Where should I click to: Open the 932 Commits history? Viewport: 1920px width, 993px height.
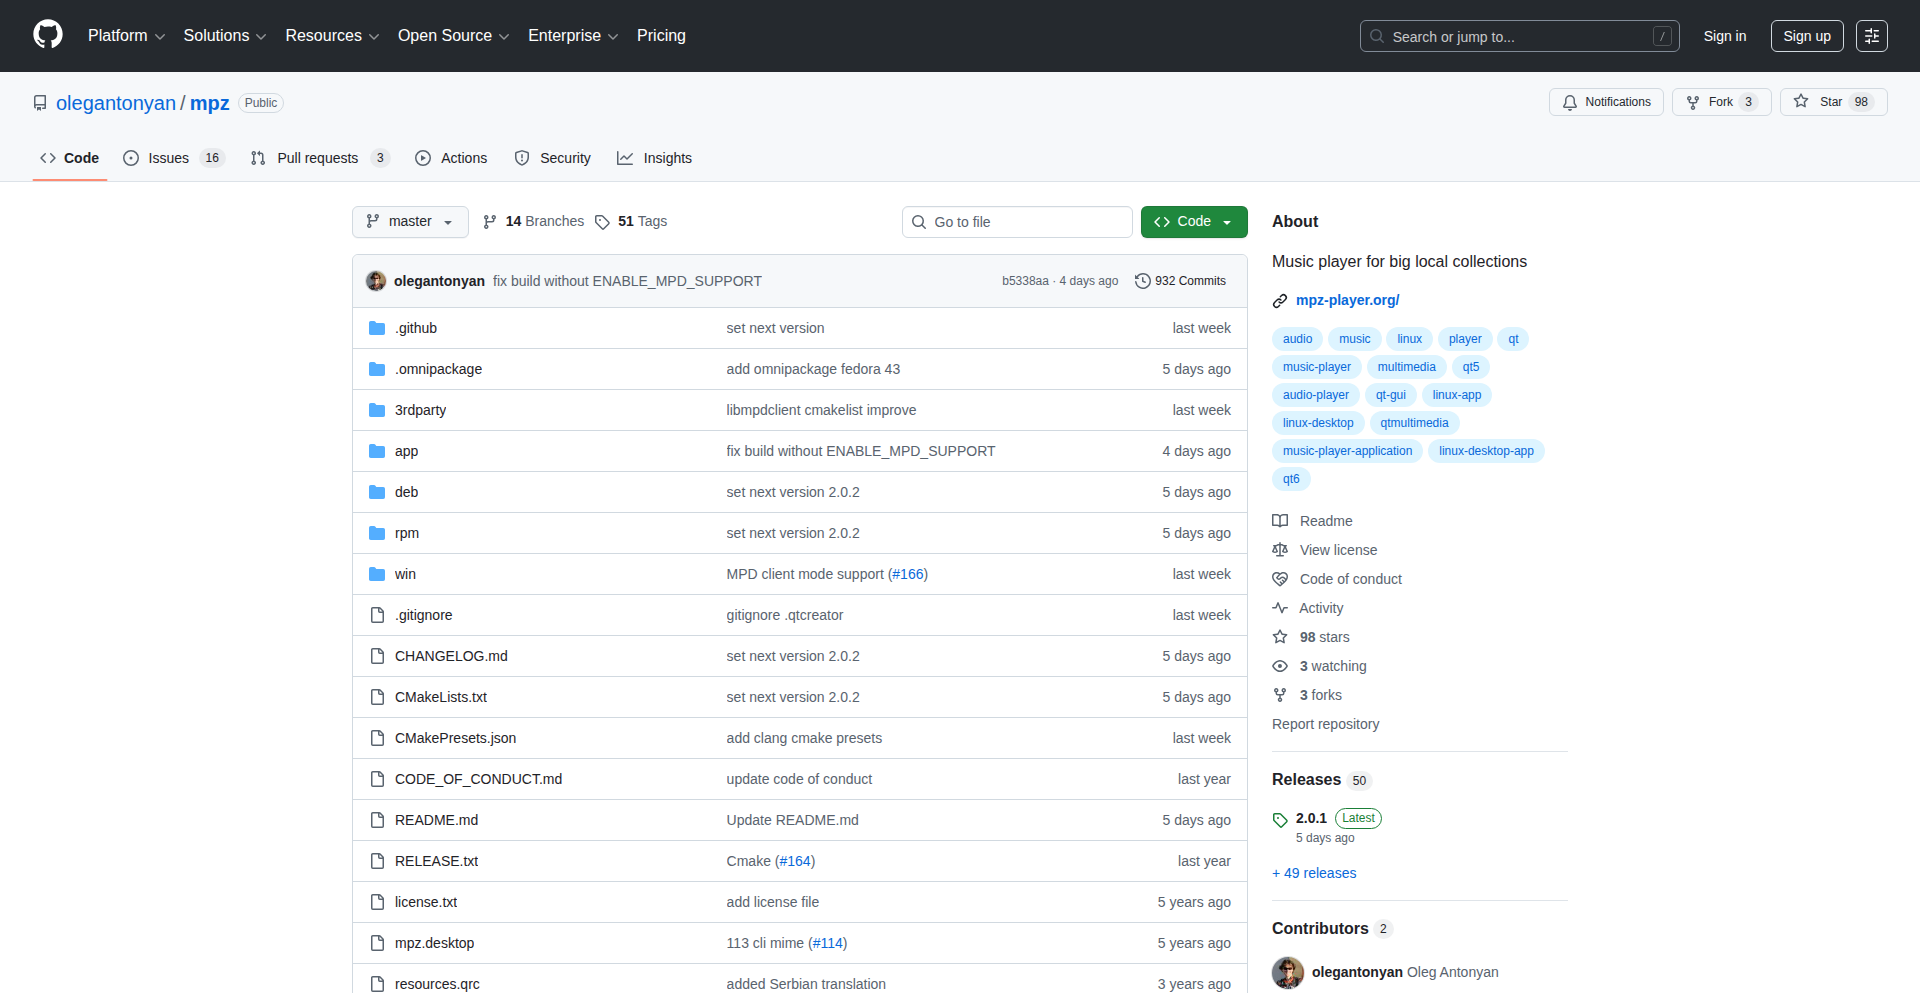coord(1180,281)
